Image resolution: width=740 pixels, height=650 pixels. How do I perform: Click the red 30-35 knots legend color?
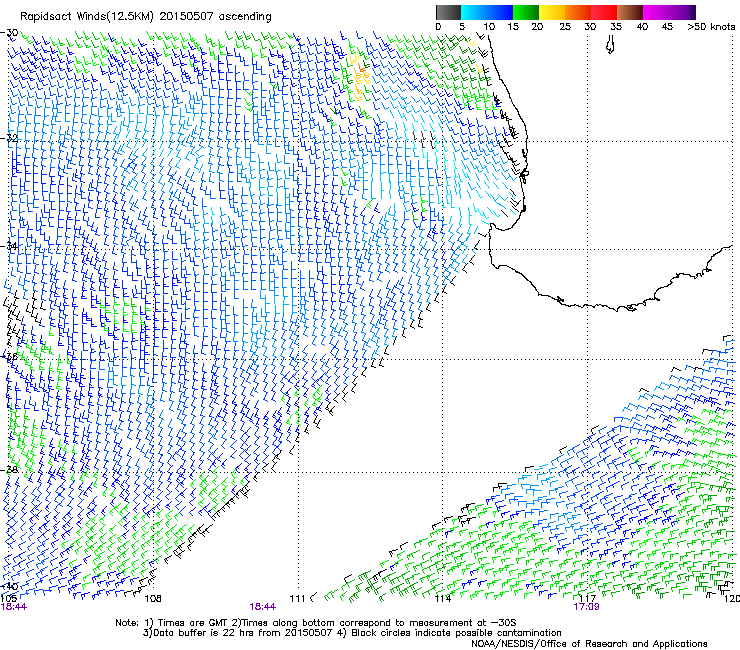604,12
